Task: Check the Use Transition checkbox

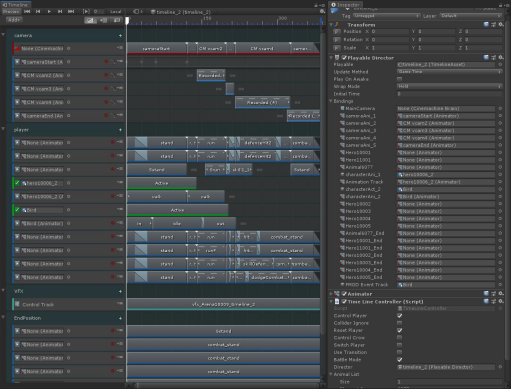Action: click(x=399, y=352)
